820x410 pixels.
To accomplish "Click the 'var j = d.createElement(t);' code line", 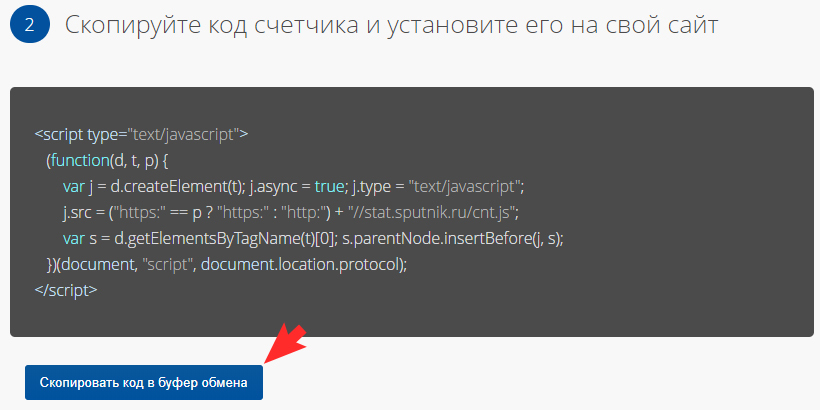I will click(x=293, y=186).
